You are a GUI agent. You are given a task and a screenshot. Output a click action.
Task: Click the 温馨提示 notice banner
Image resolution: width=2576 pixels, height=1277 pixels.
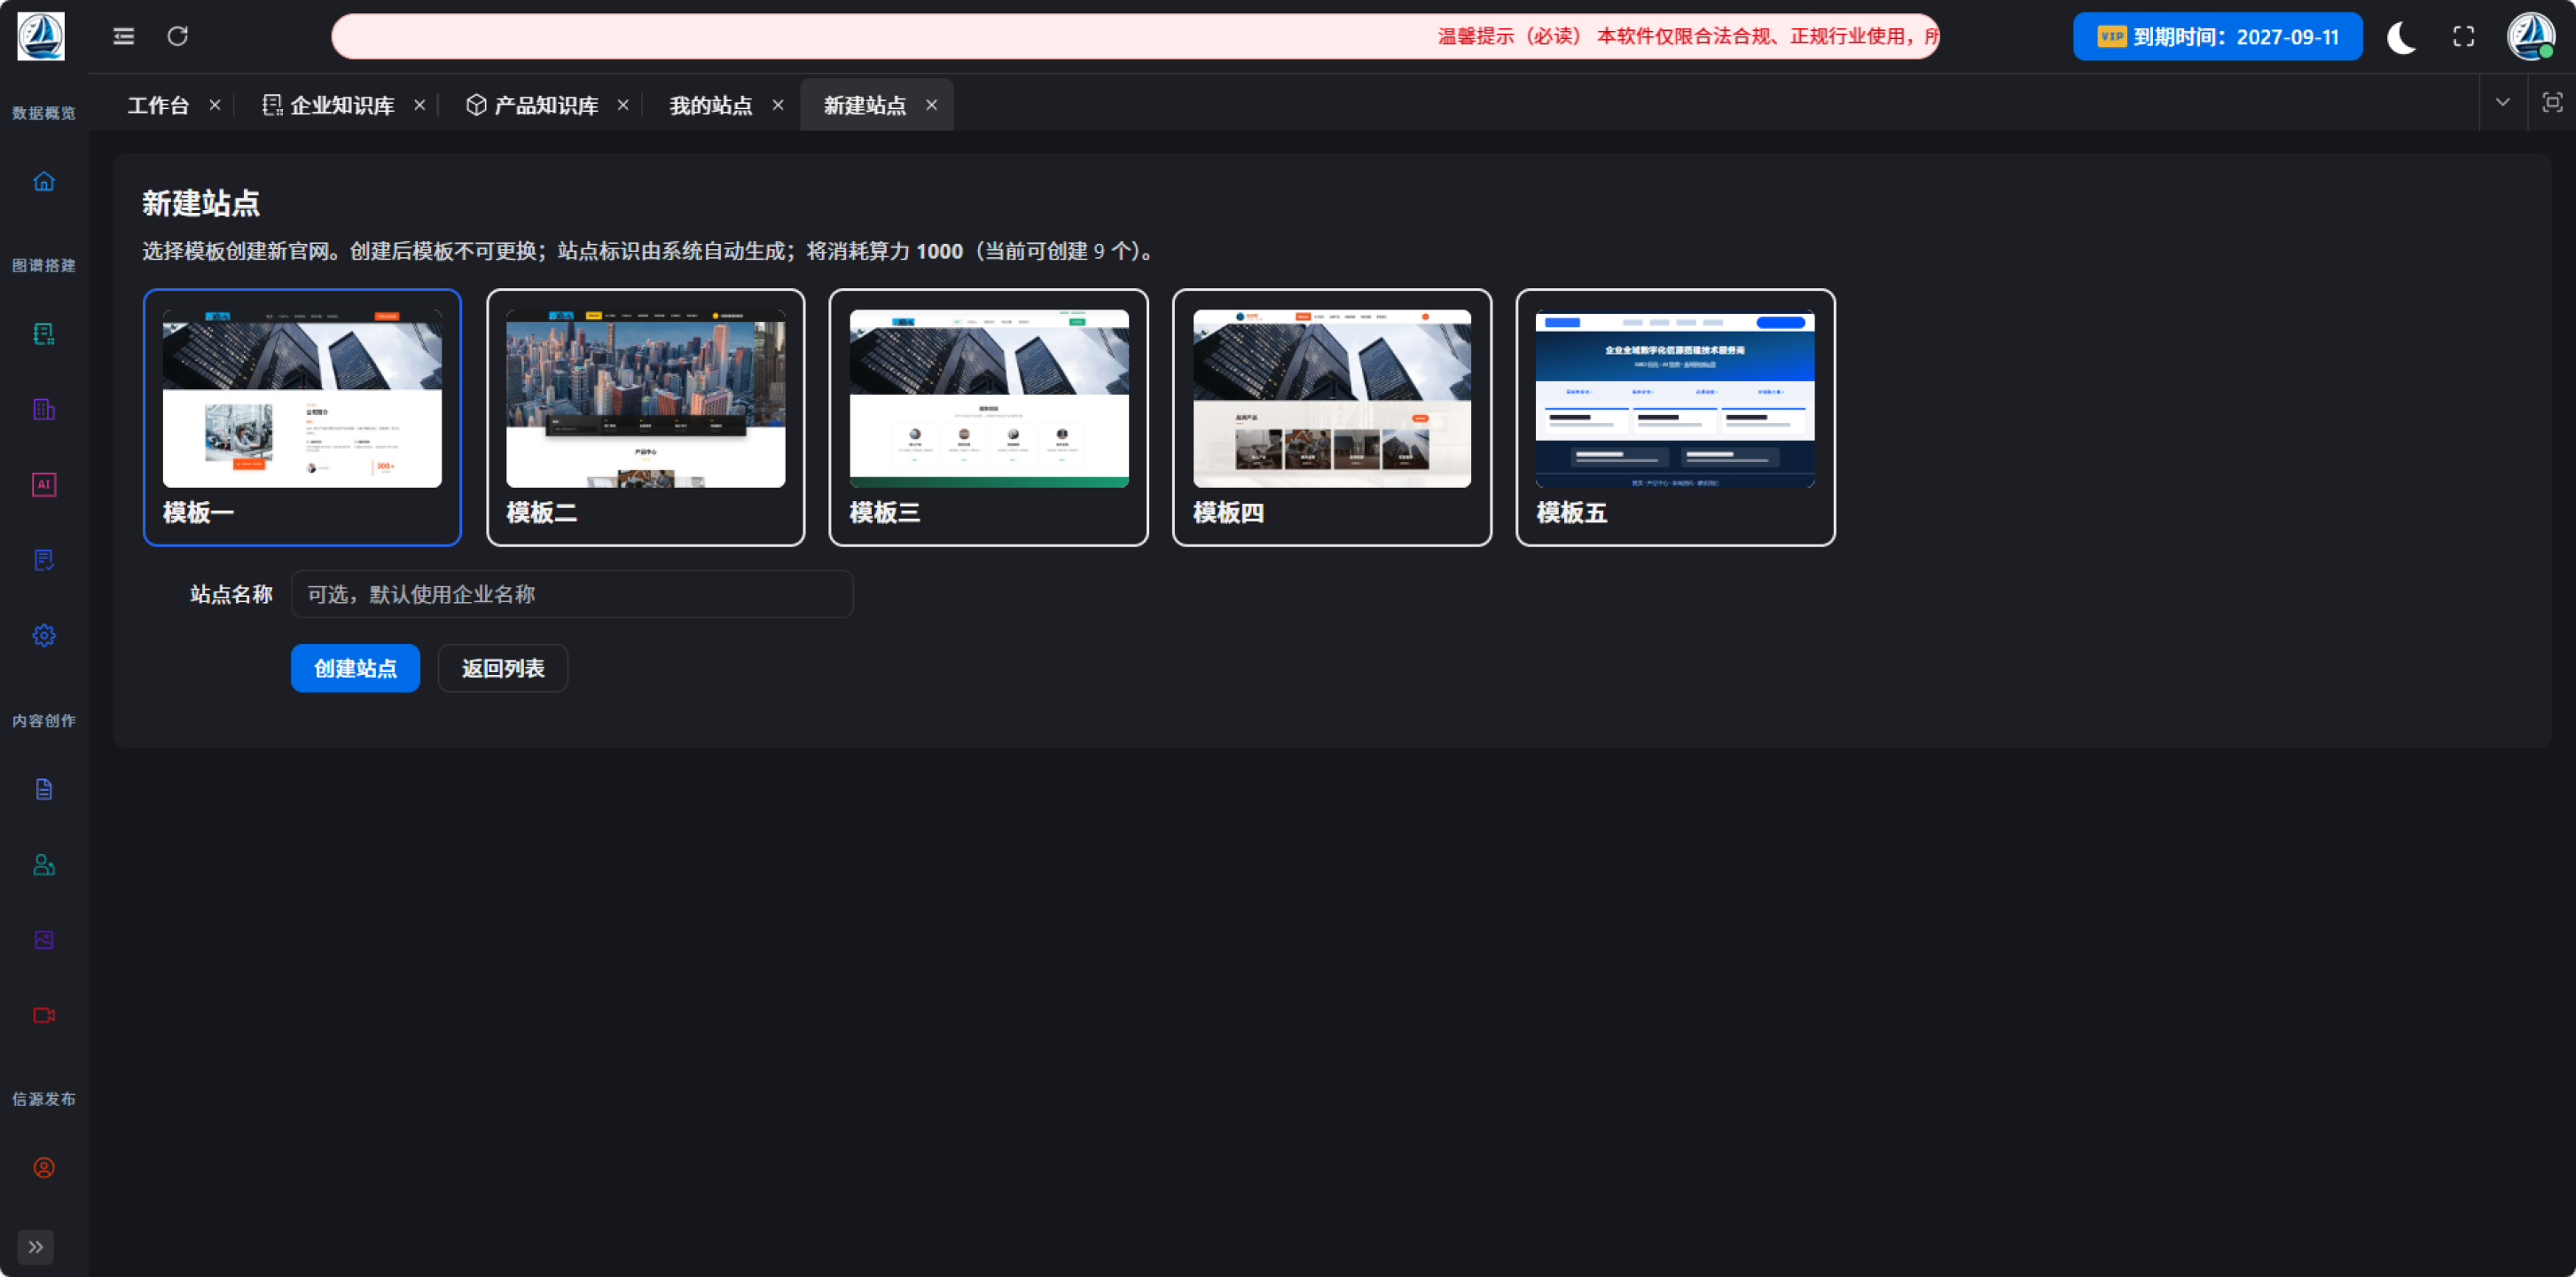(1135, 36)
